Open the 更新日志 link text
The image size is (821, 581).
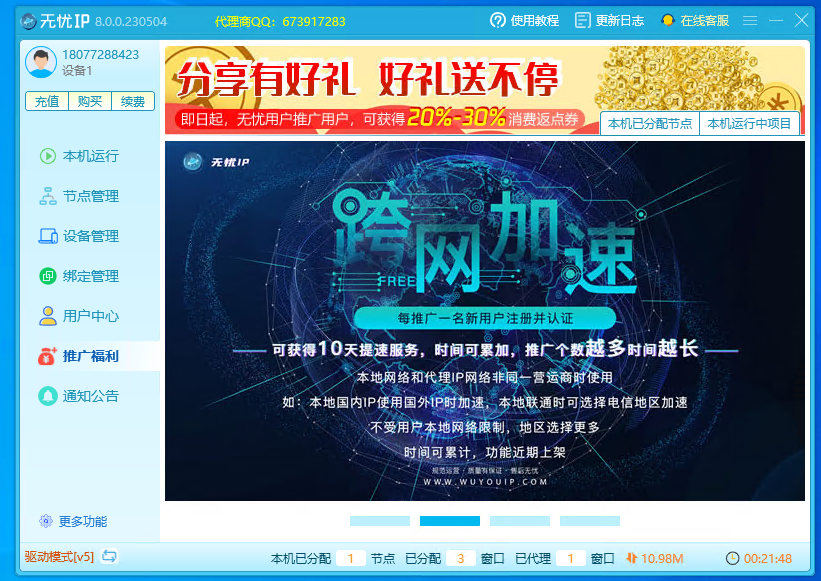tap(619, 20)
